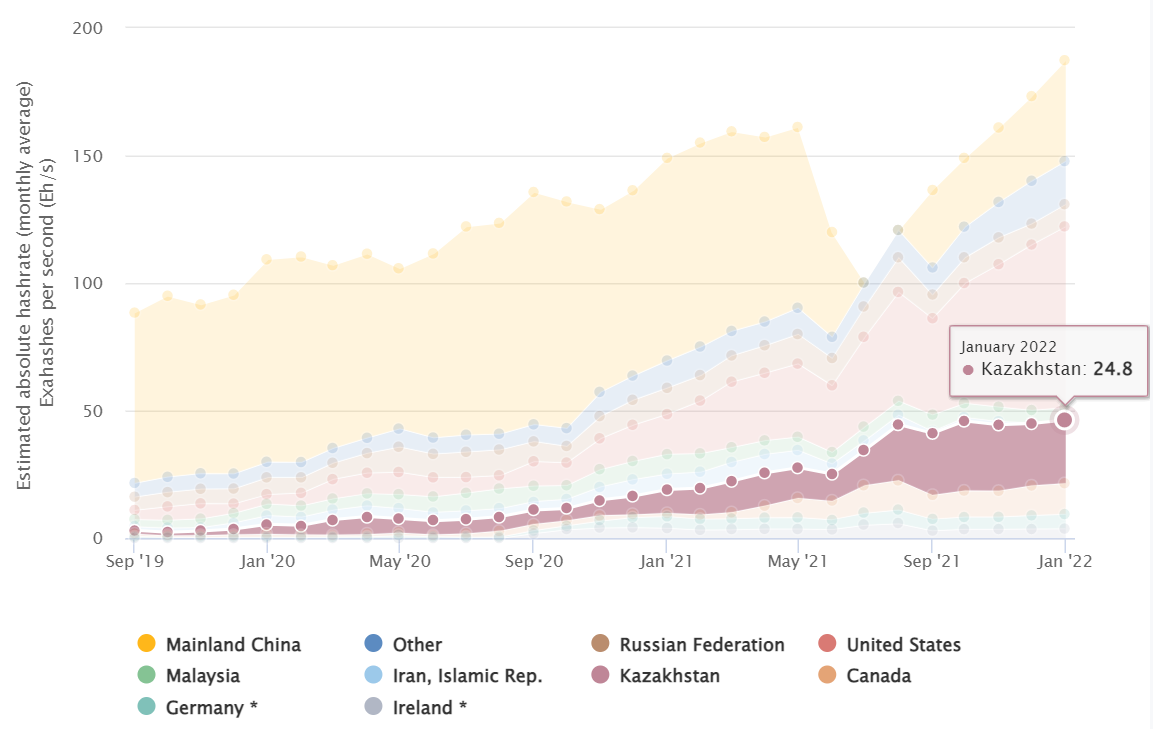This screenshot has width=1153, height=729.
Task: Click Mainland China top data point Jan '22
Action: [x=1064, y=60]
